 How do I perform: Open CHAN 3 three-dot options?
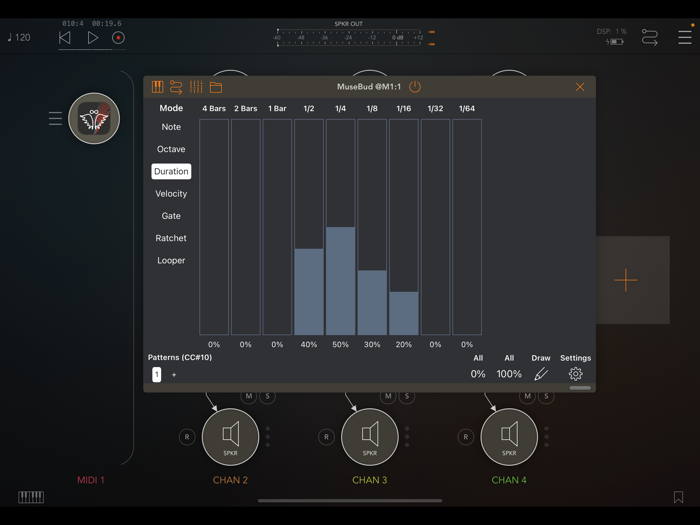point(407,437)
